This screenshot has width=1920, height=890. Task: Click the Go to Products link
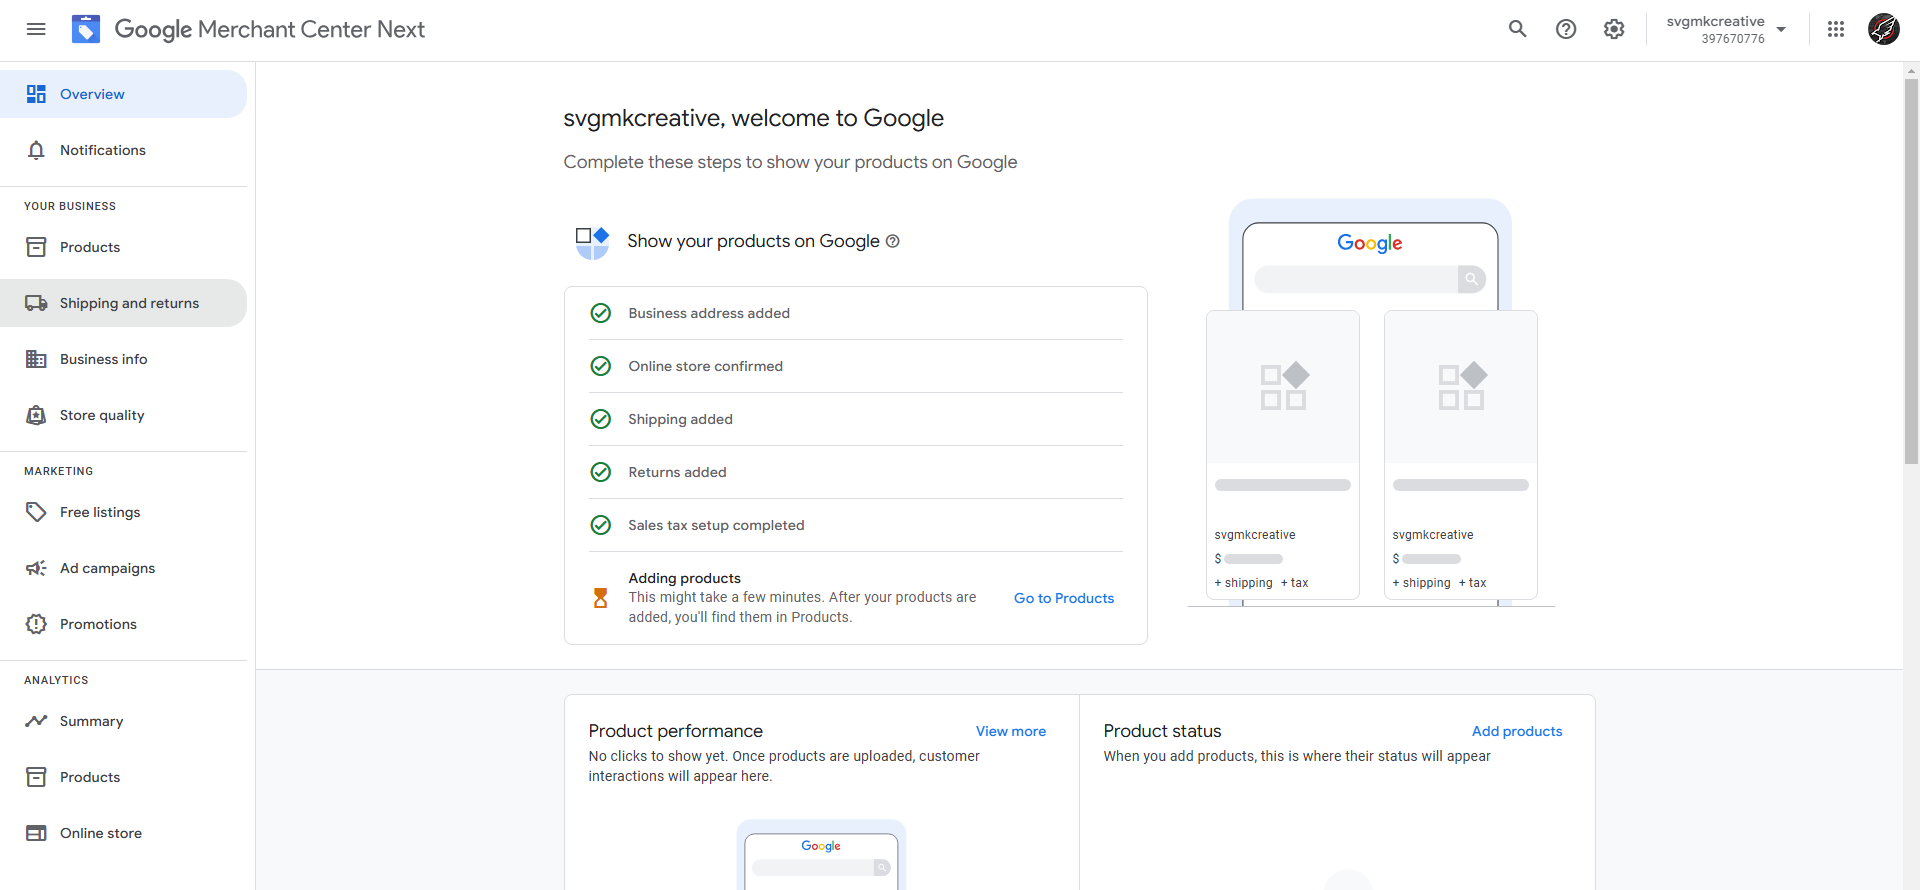1063,598
